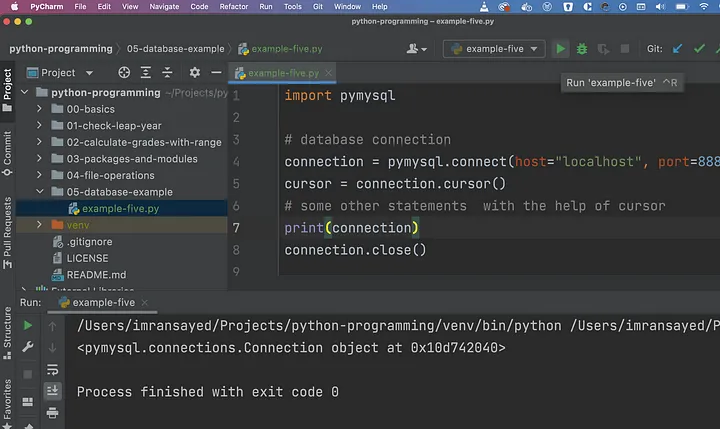Viewport: 720px width, 429px height.
Task: Commit changes with Git checkmark icon
Action: click(699, 49)
